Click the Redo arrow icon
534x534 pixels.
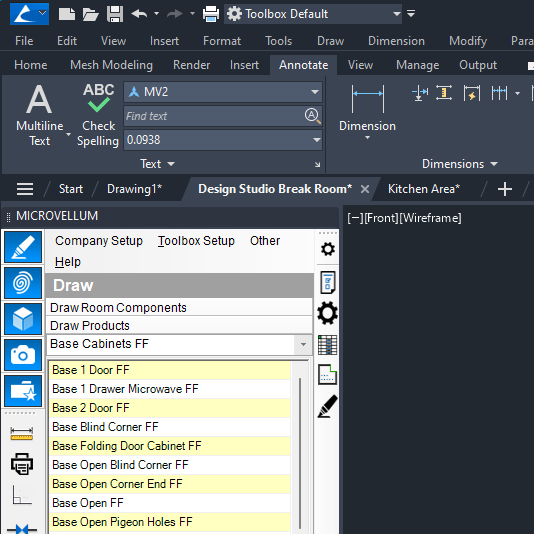click(175, 14)
